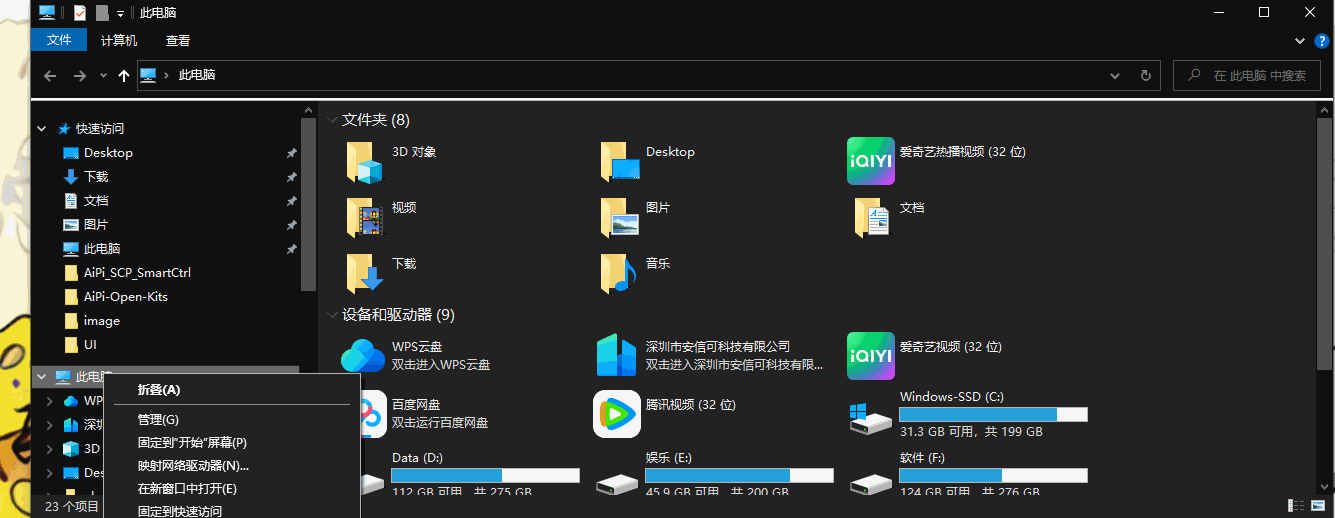Collapse the 设备和驱动器 (9) group
Screen dimensions: 1335x518
(332, 315)
